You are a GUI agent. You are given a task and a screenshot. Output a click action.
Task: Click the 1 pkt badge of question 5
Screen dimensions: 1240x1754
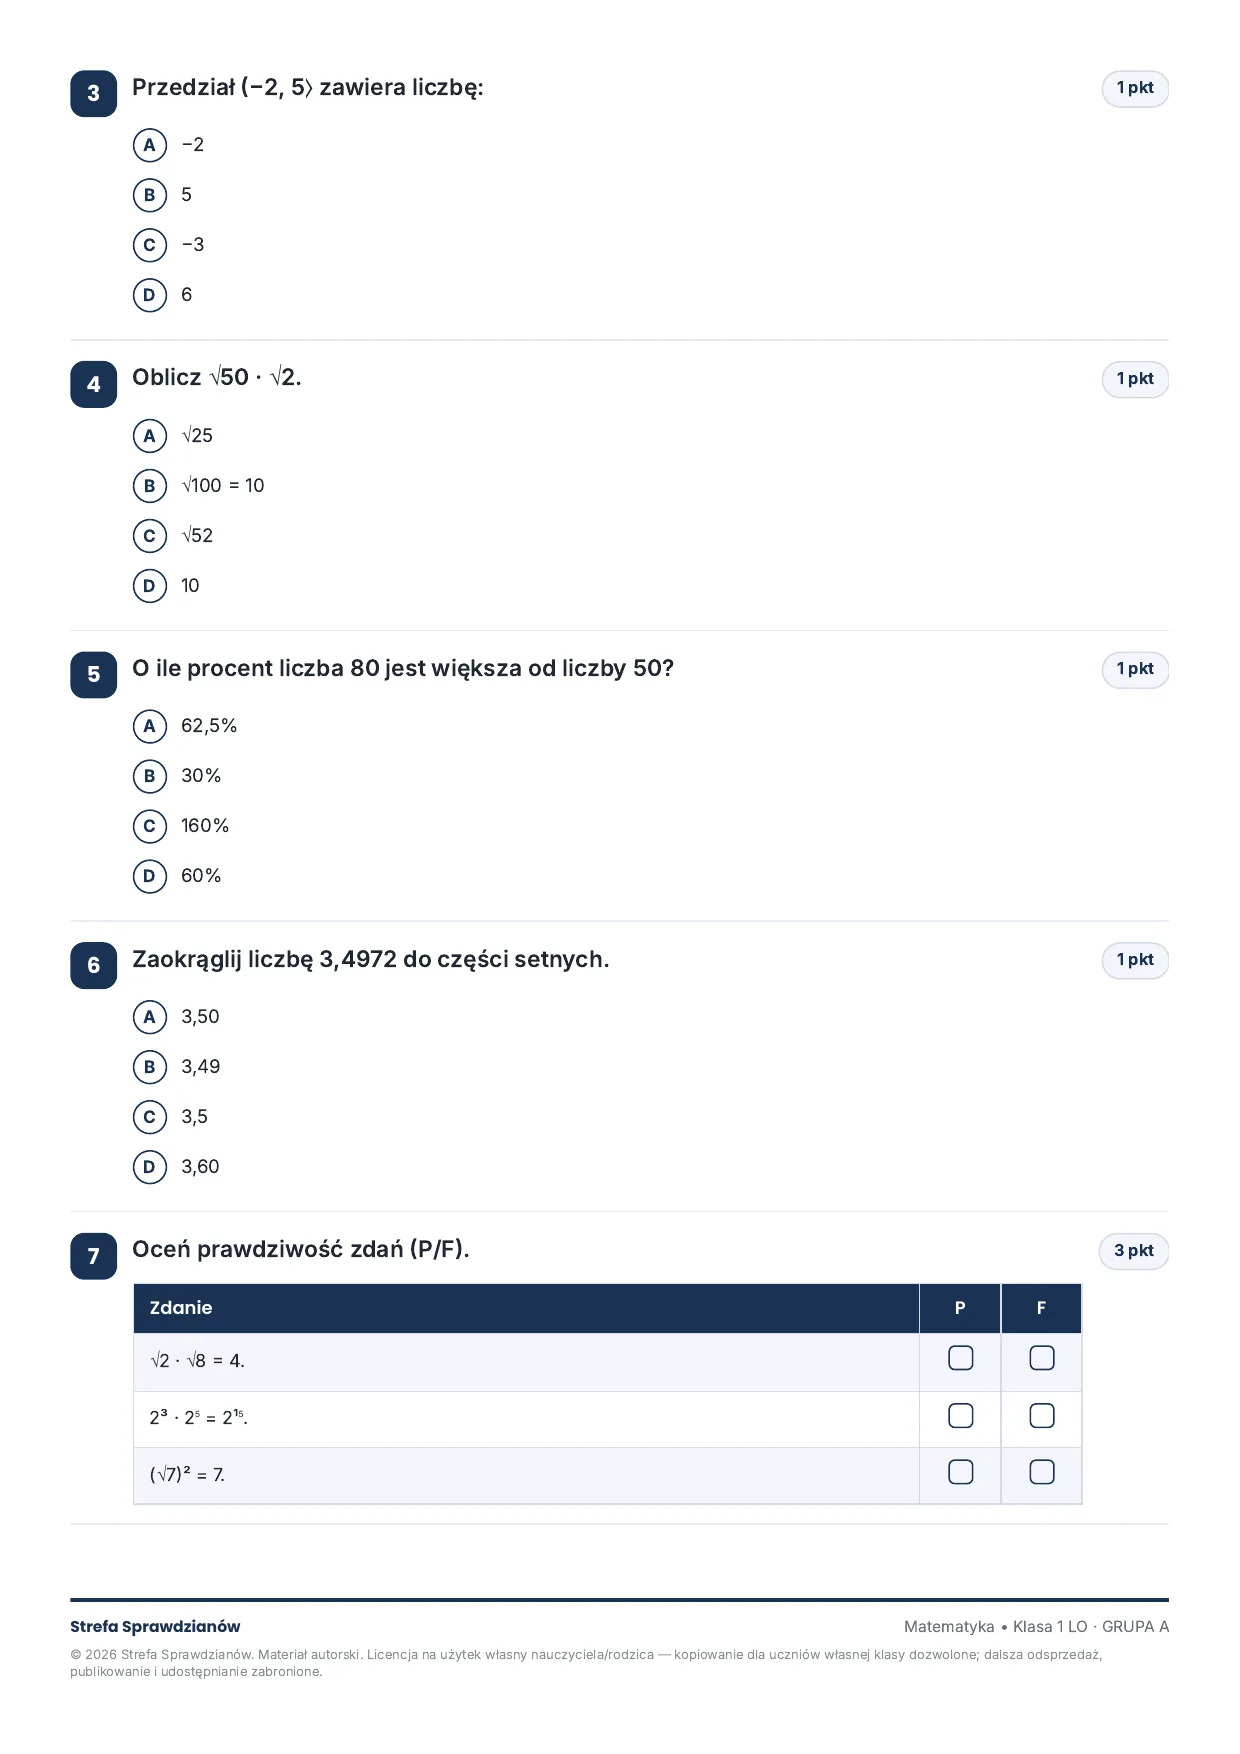tap(1135, 669)
